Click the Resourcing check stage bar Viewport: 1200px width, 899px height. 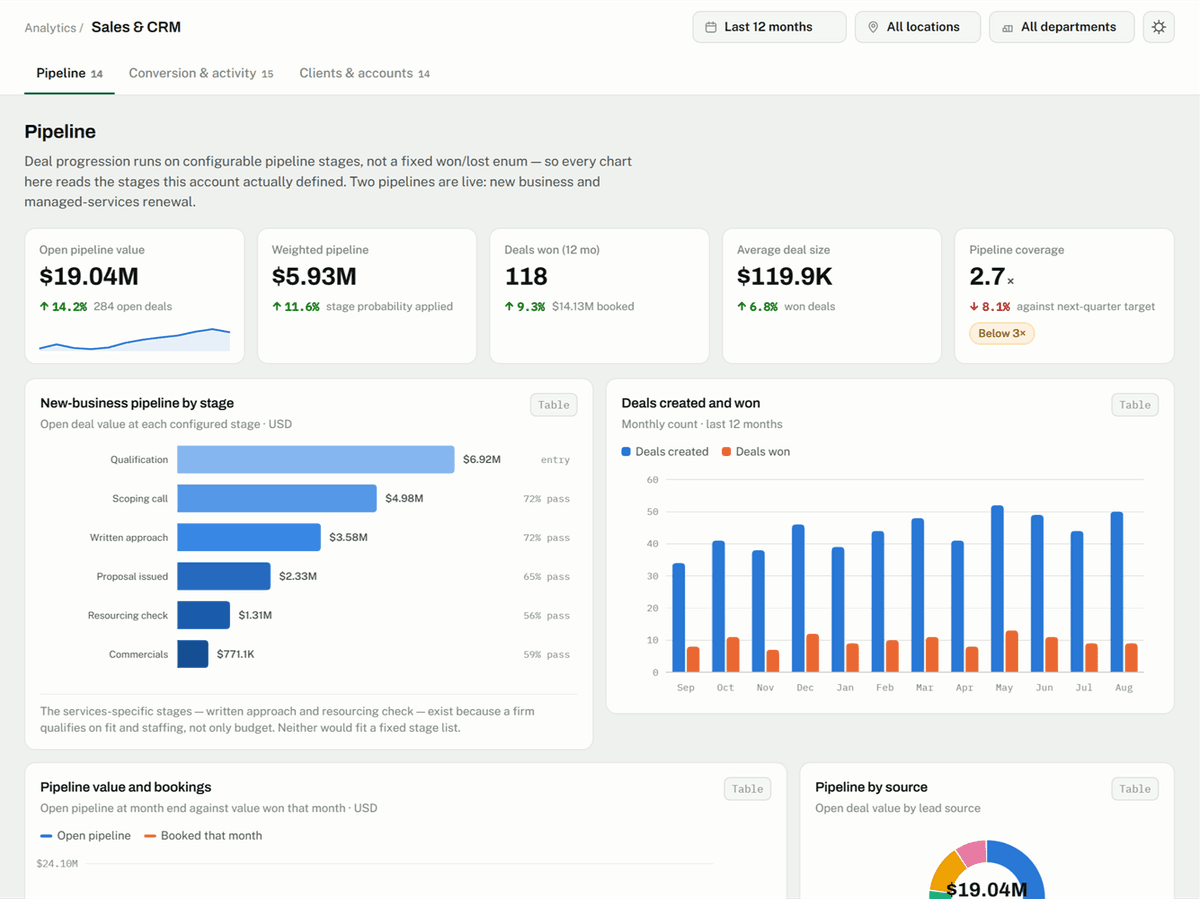click(x=203, y=615)
